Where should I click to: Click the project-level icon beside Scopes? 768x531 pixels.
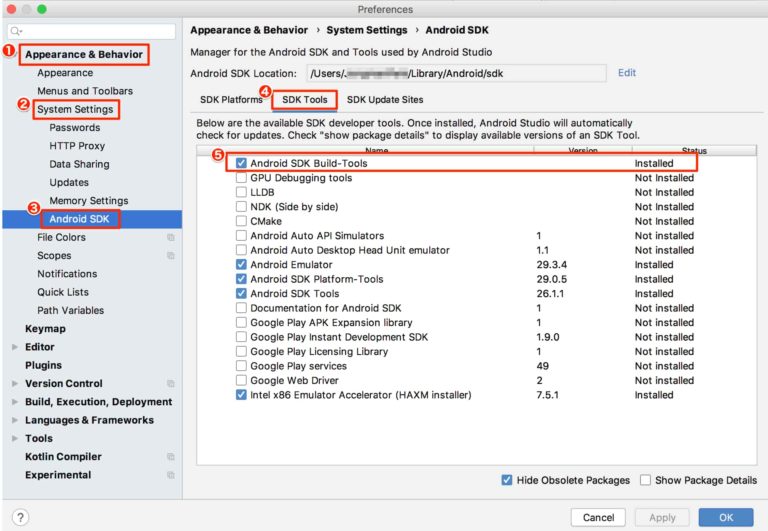point(170,256)
